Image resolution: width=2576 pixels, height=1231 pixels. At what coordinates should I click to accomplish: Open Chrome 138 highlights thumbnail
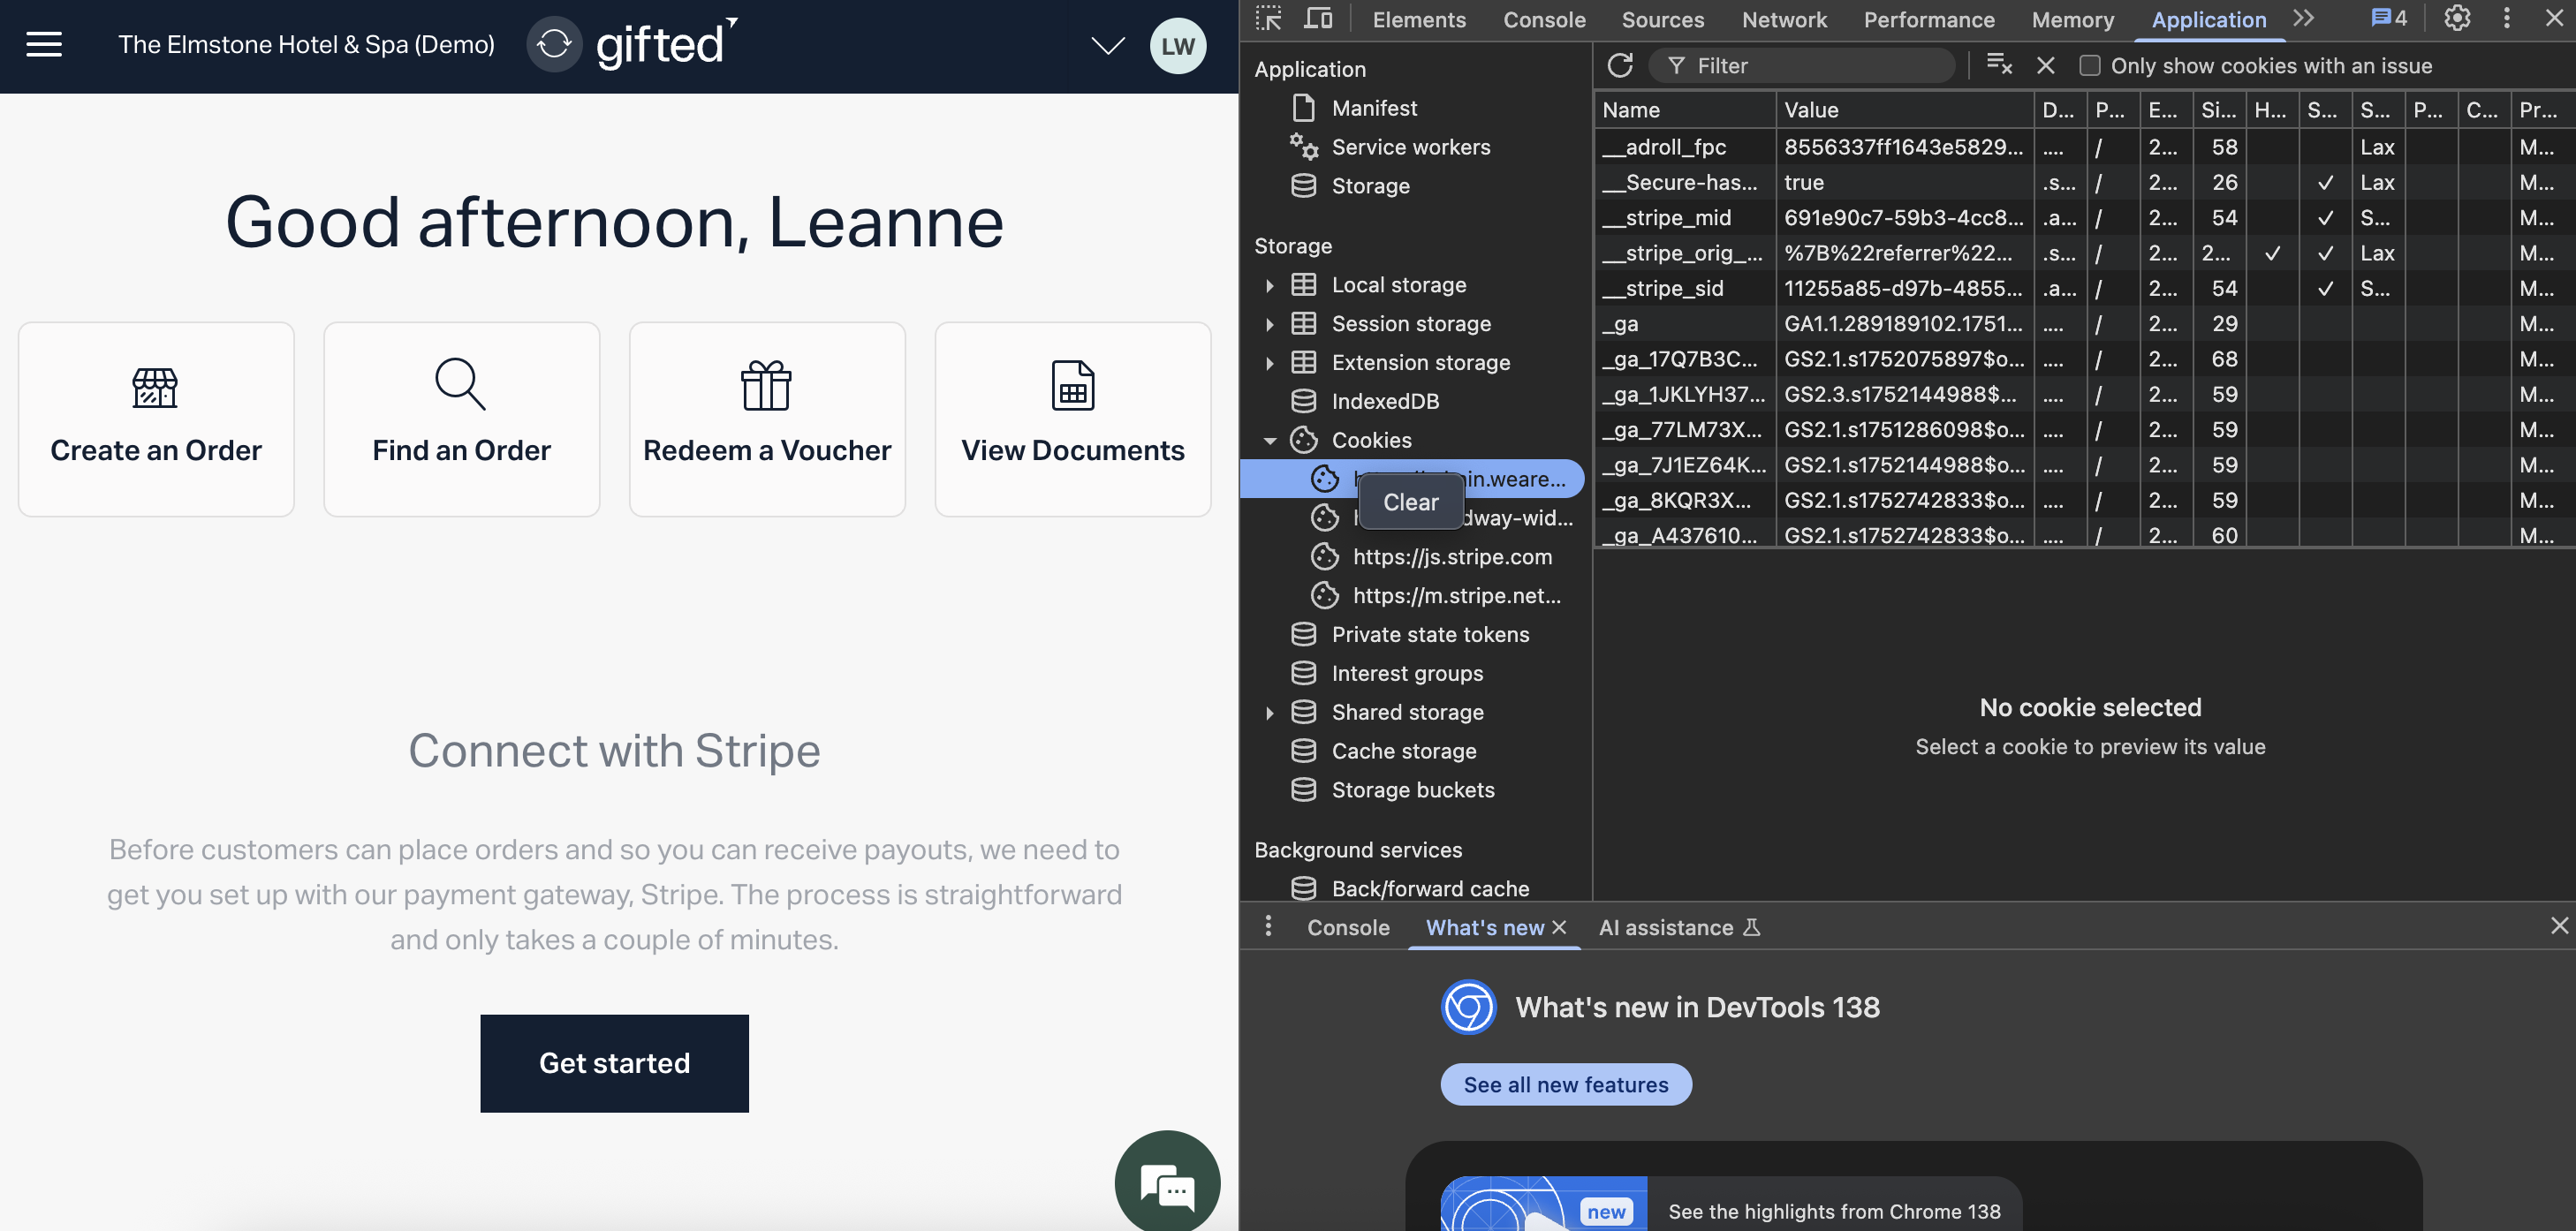click(1543, 1204)
